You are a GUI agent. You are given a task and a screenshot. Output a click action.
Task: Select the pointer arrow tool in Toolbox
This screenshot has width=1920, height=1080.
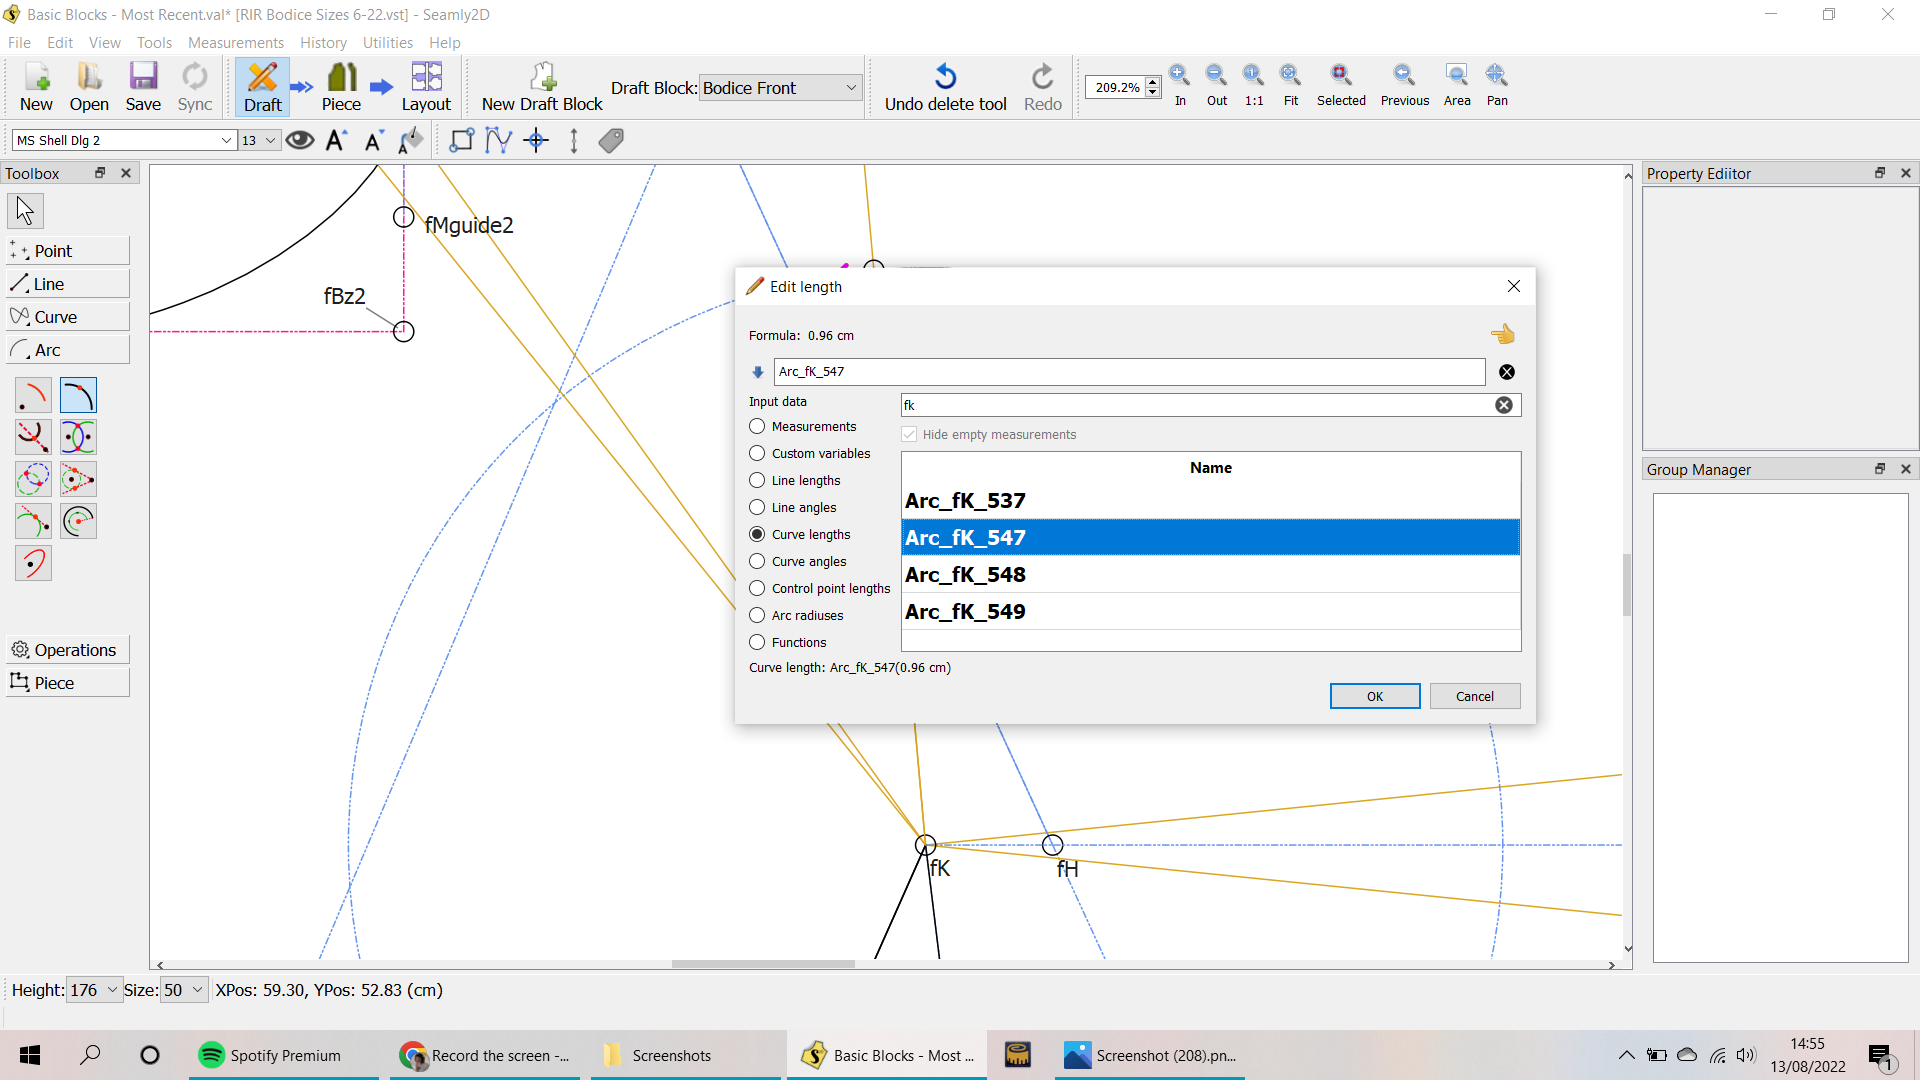pyautogui.click(x=25, y=211)
